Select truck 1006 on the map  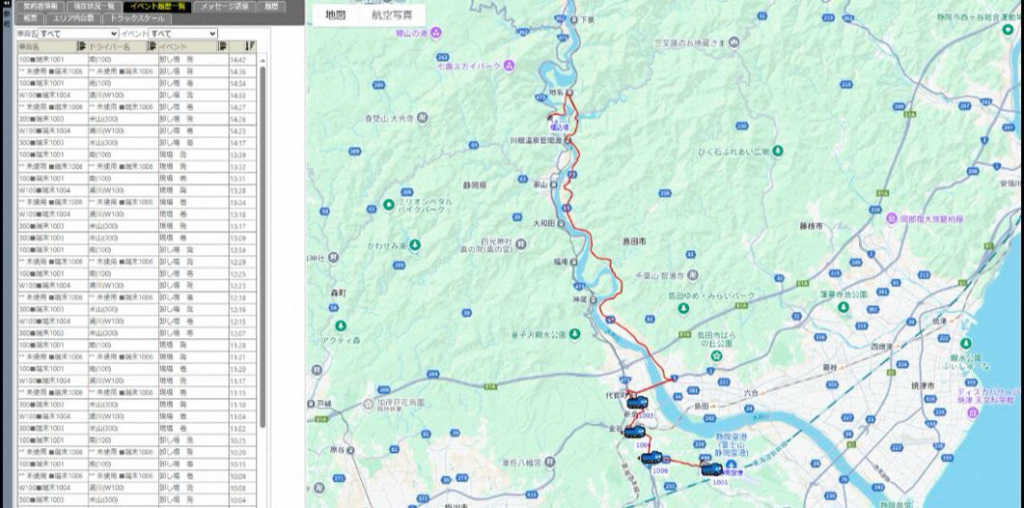[651, 458]
